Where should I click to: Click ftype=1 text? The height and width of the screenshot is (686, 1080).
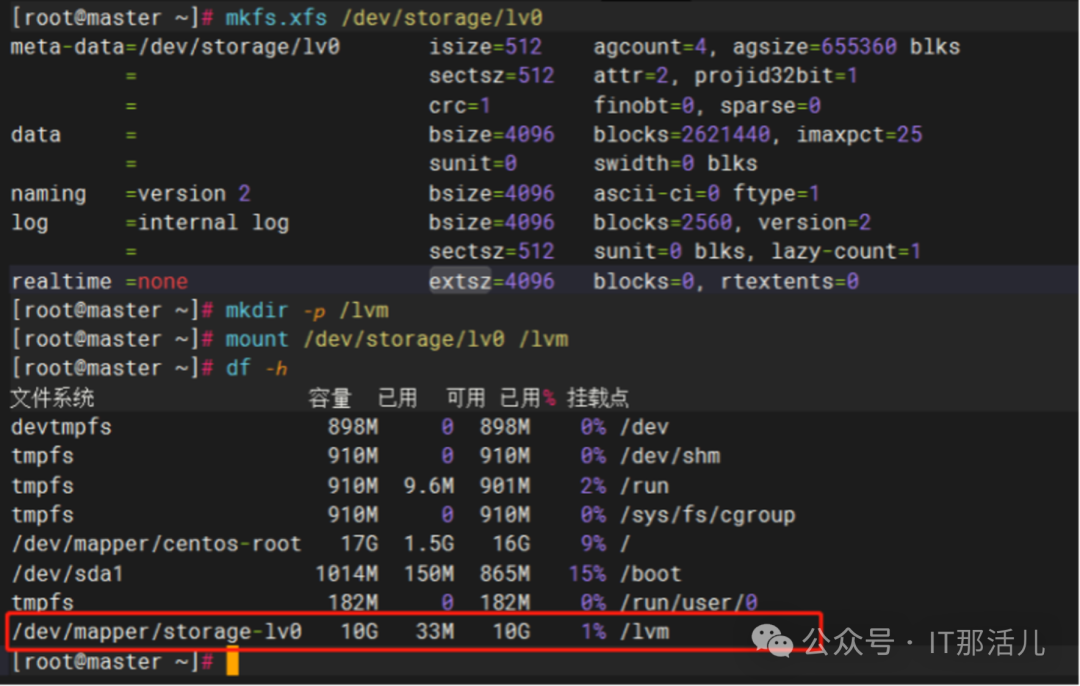pos(776,194)
